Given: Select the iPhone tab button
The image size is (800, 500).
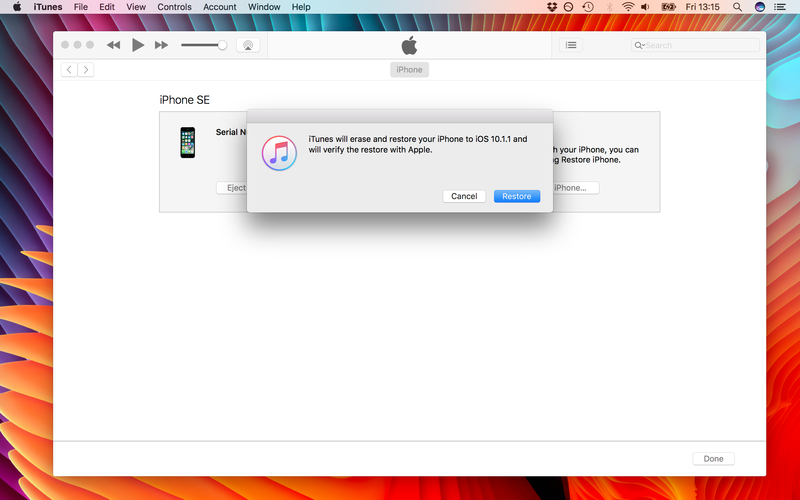Looking at the screenshot, I should point(409,69).
